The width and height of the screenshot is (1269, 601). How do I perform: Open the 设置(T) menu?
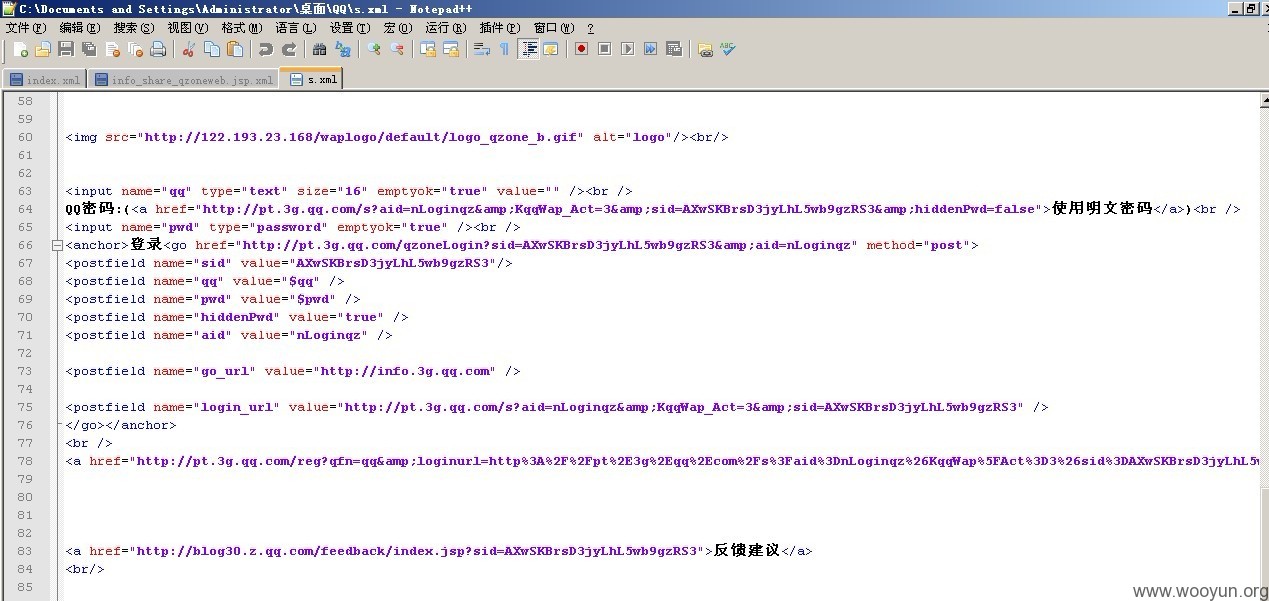[x=350, y=27]
